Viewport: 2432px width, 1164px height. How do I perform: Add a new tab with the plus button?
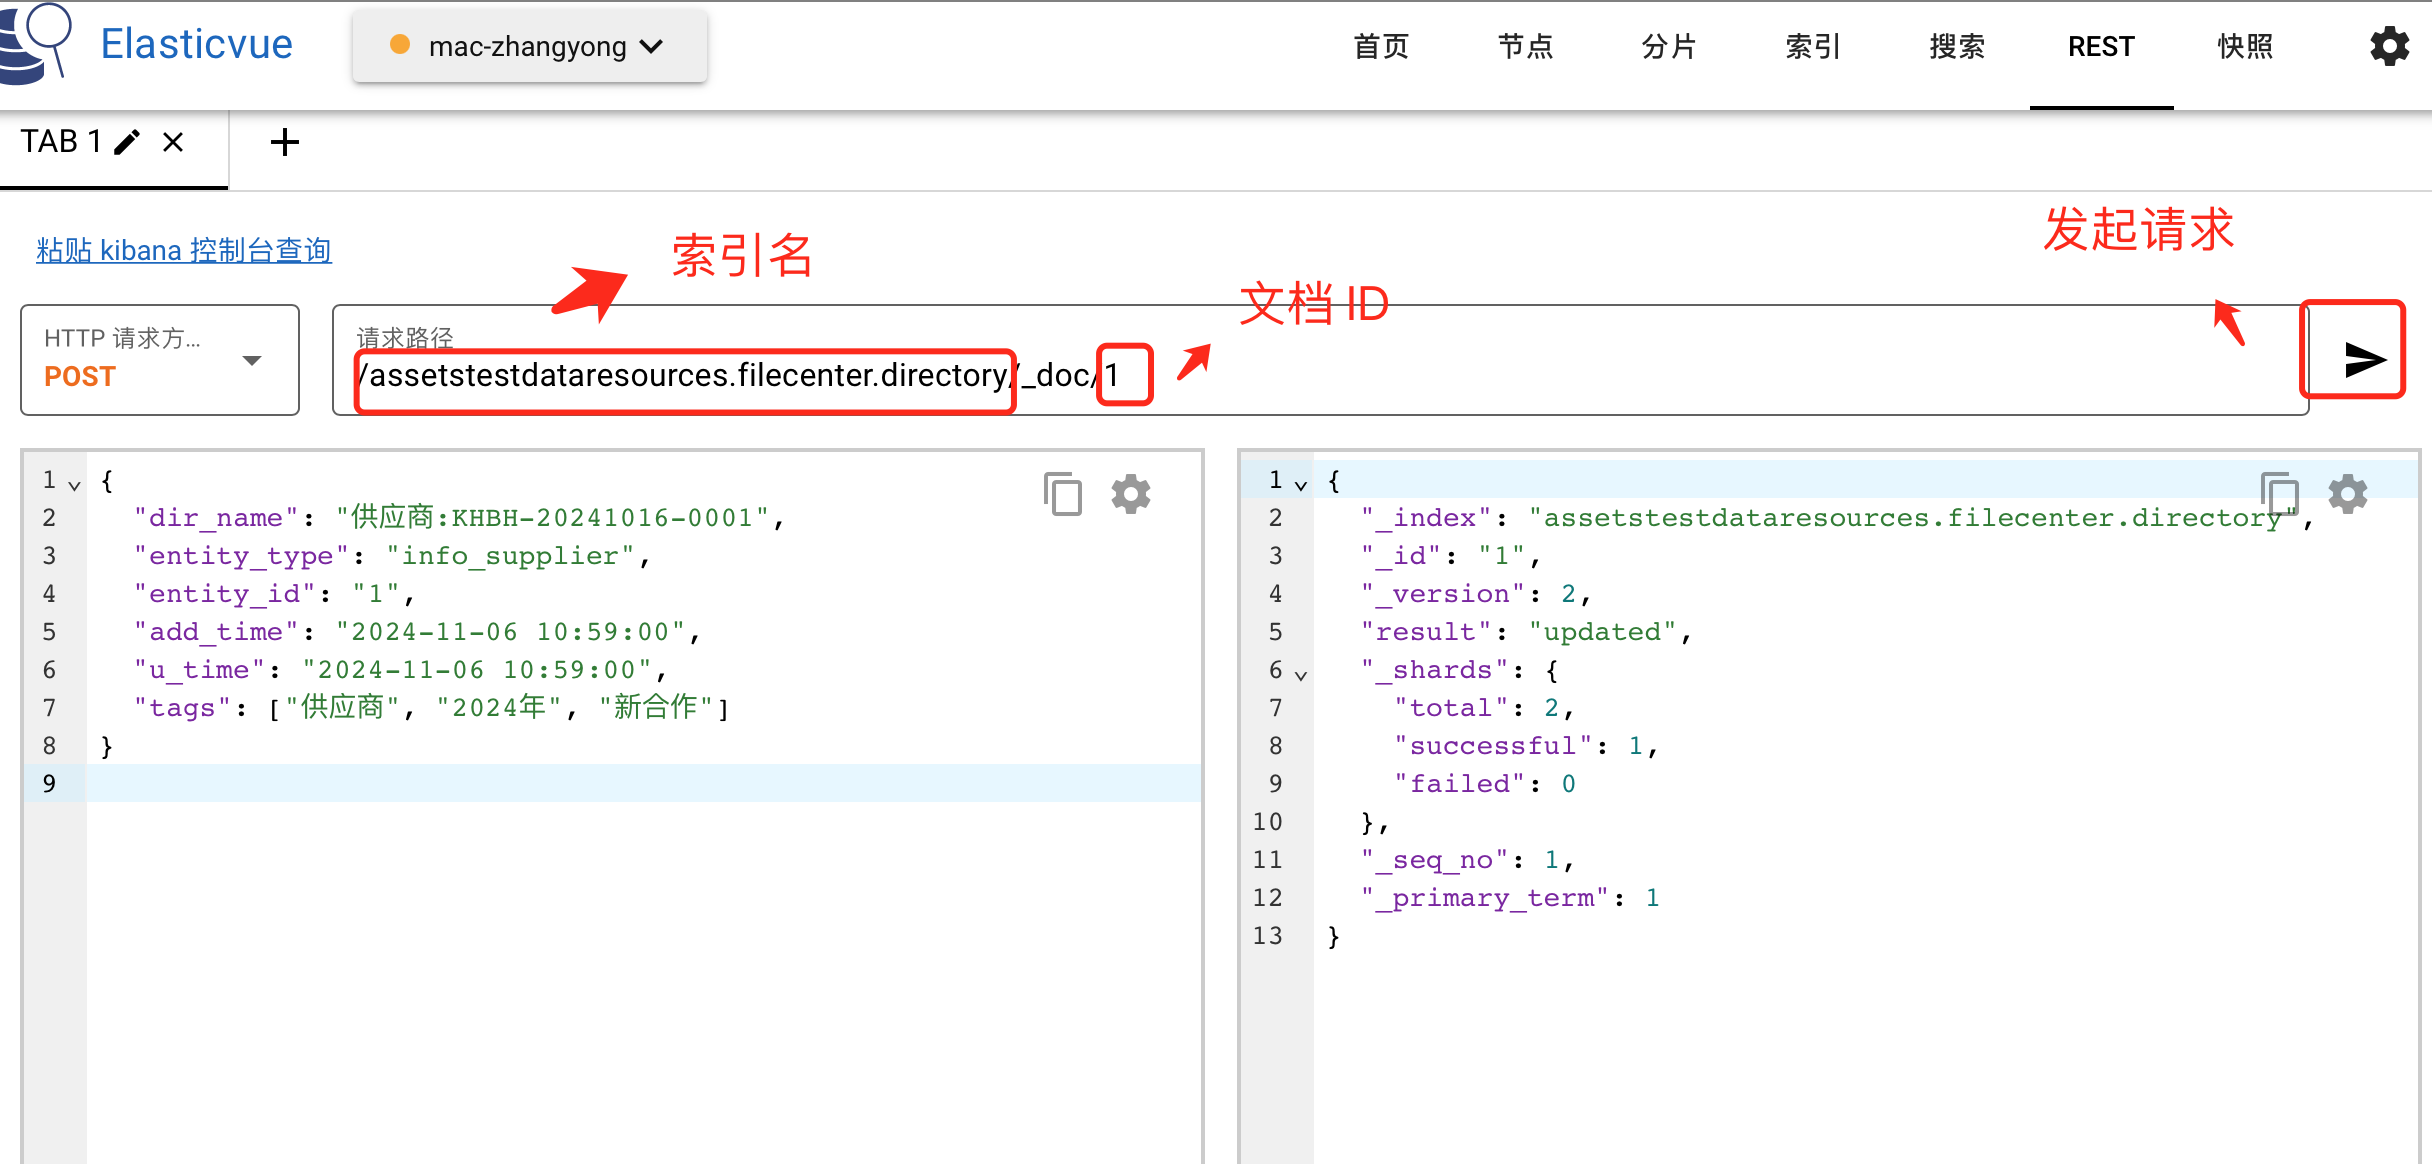(285, 141)
